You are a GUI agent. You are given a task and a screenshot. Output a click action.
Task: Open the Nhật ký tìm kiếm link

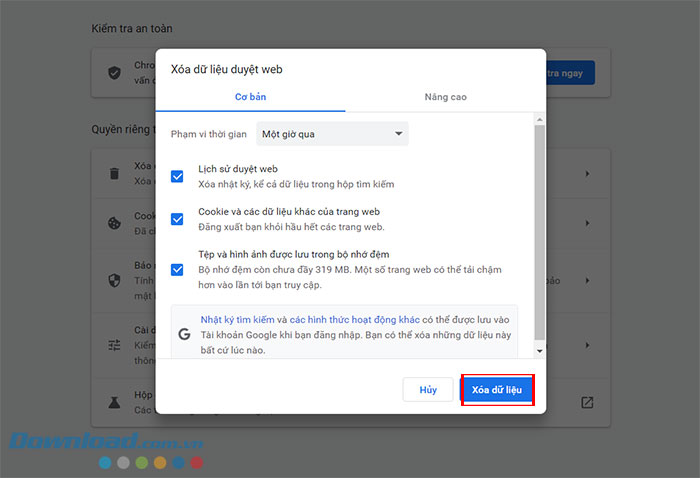tap(237, 319)
